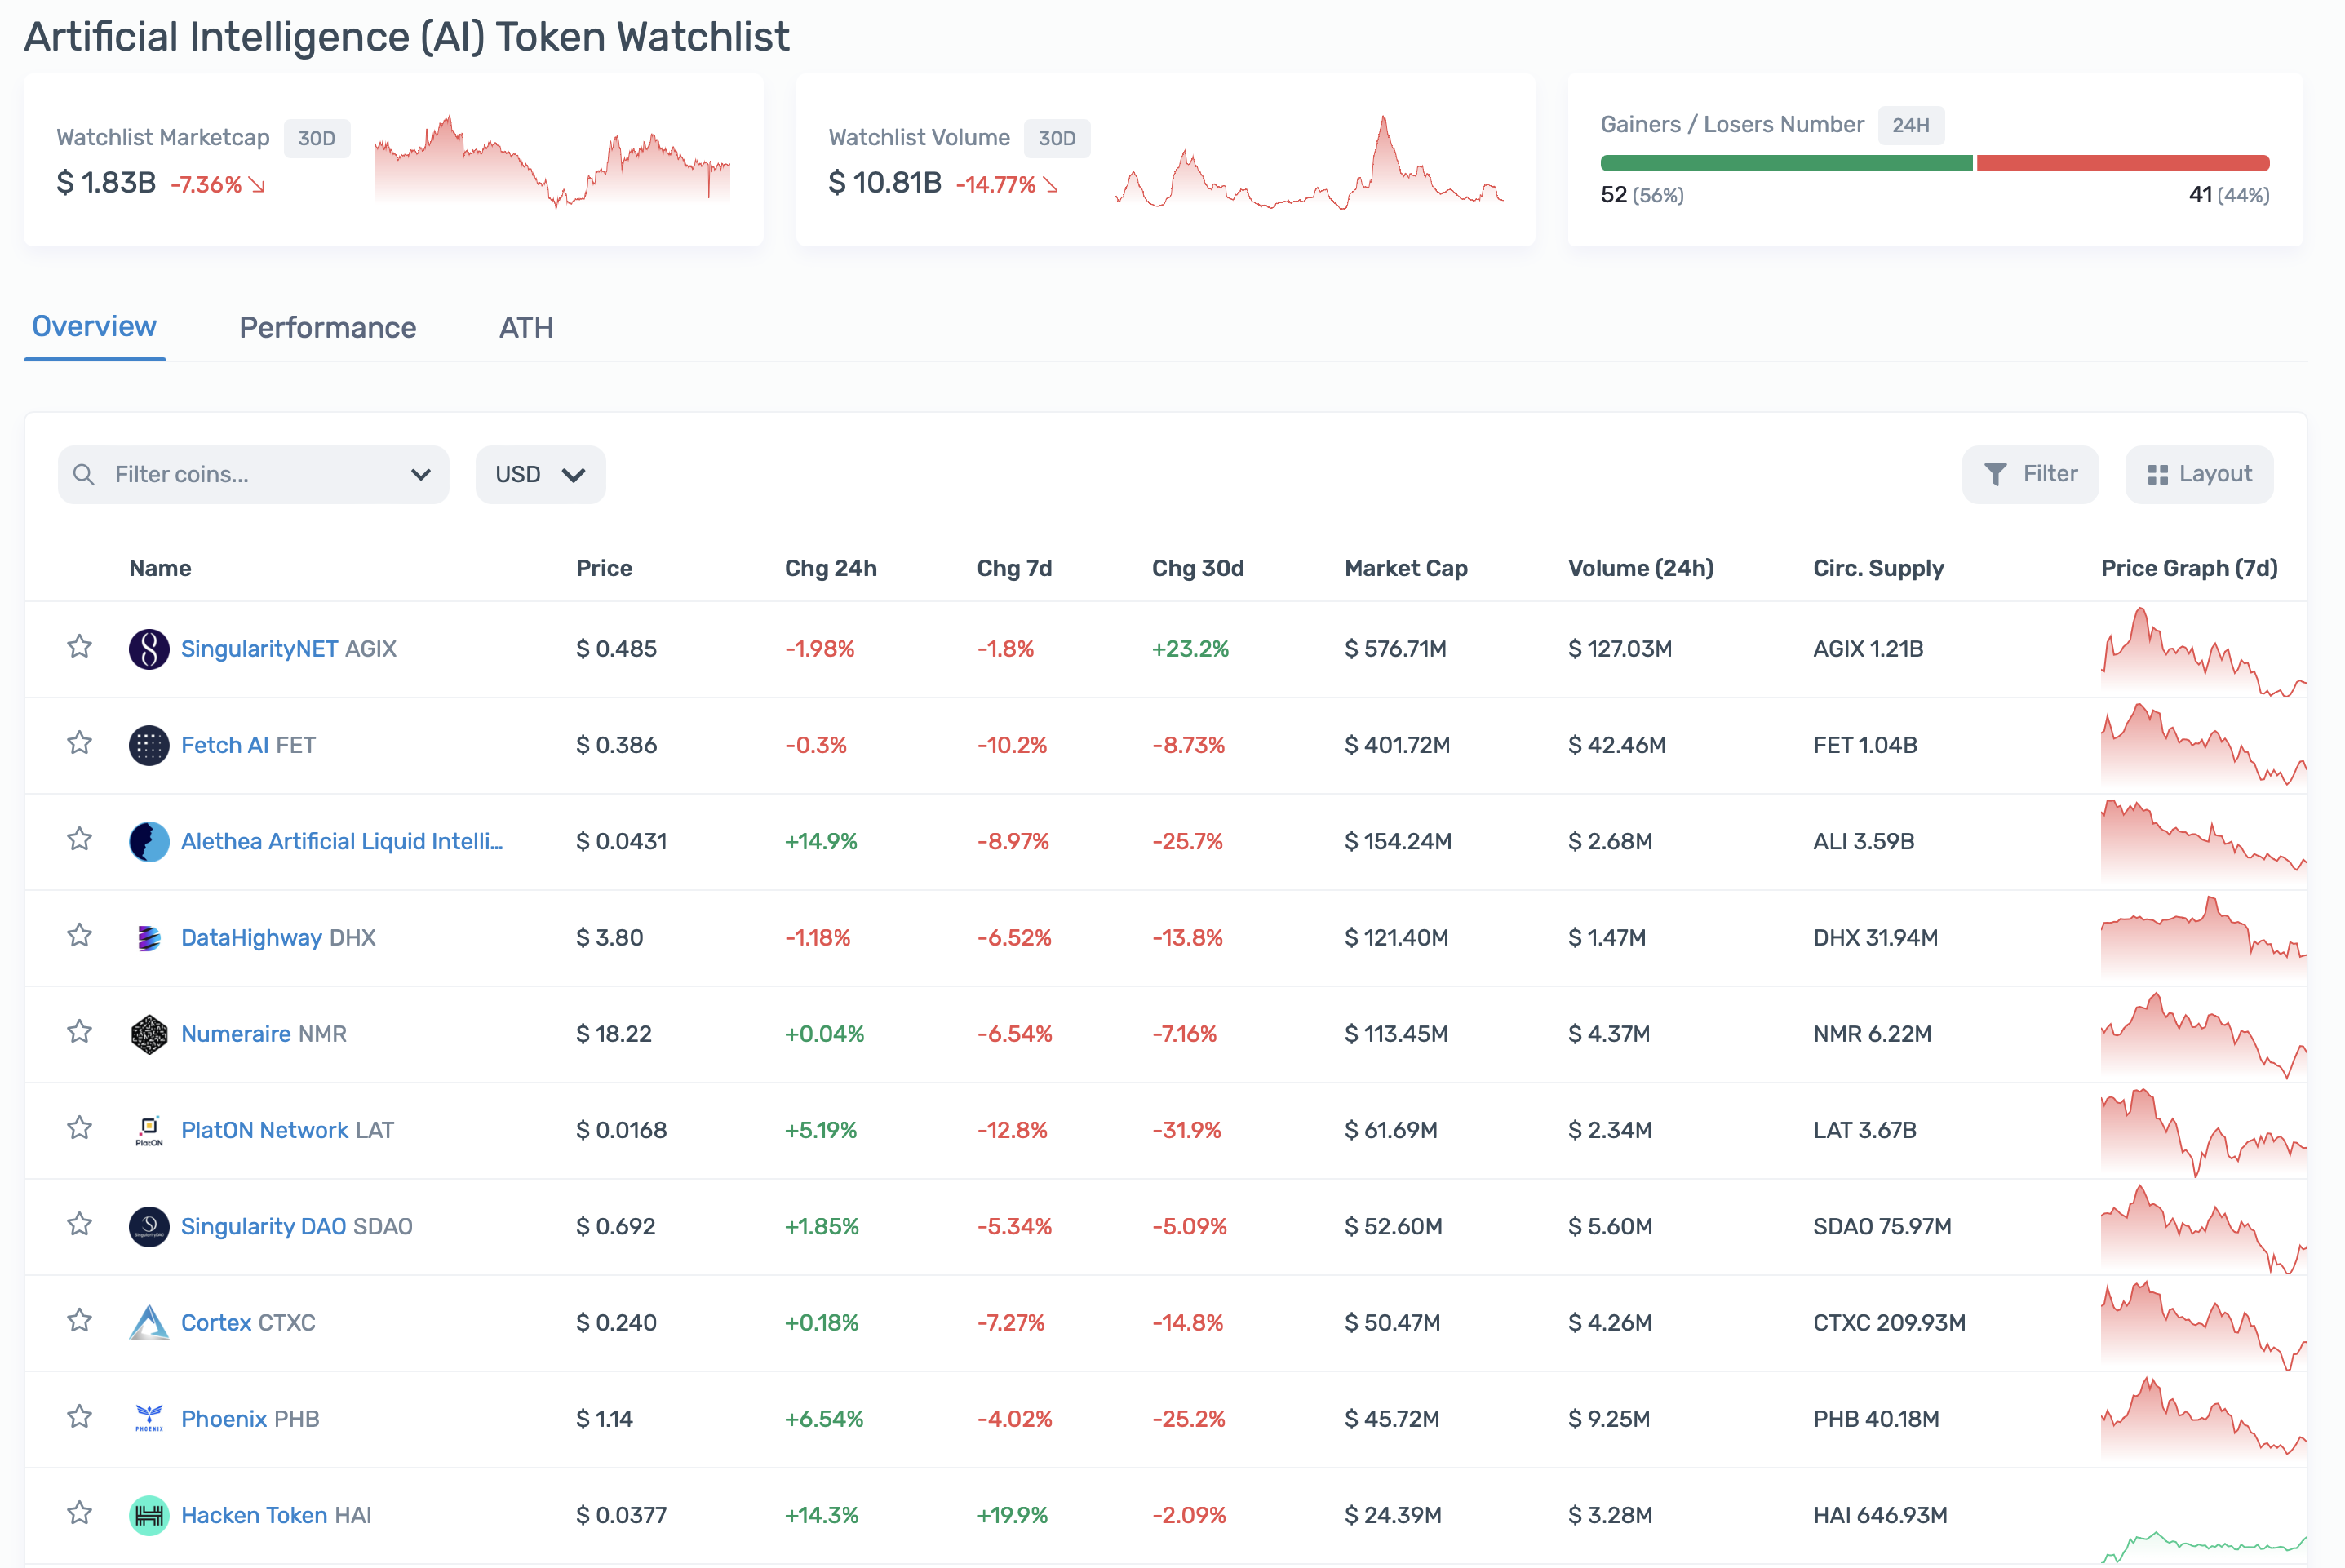Favorite the Singularity DAO SDAO row
The height and width of the screenshot is (1568, 2345).
[80, 1225]
